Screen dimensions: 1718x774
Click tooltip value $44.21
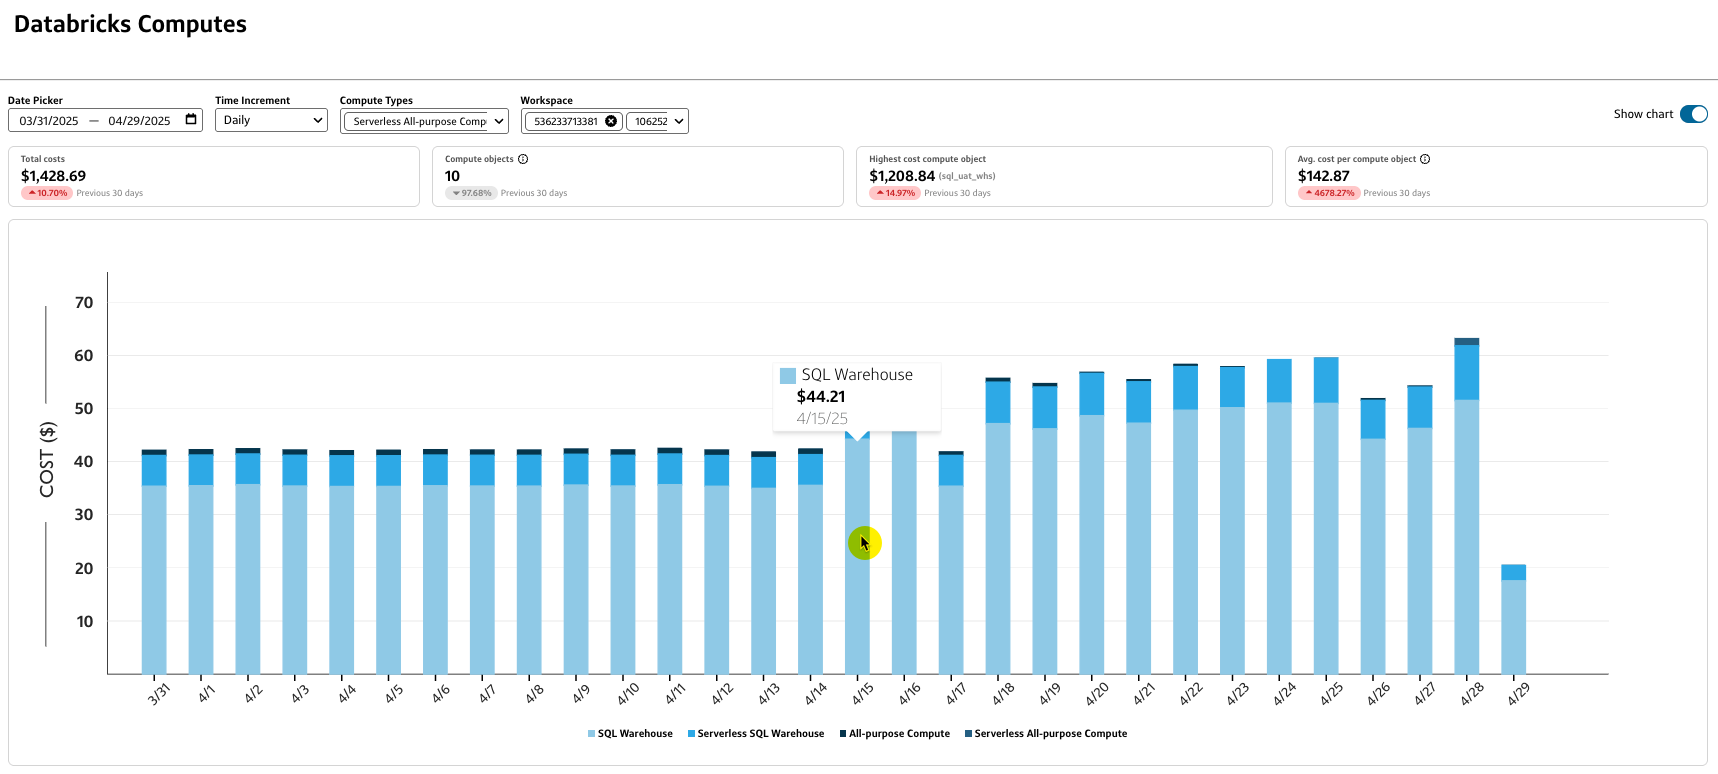821,397
